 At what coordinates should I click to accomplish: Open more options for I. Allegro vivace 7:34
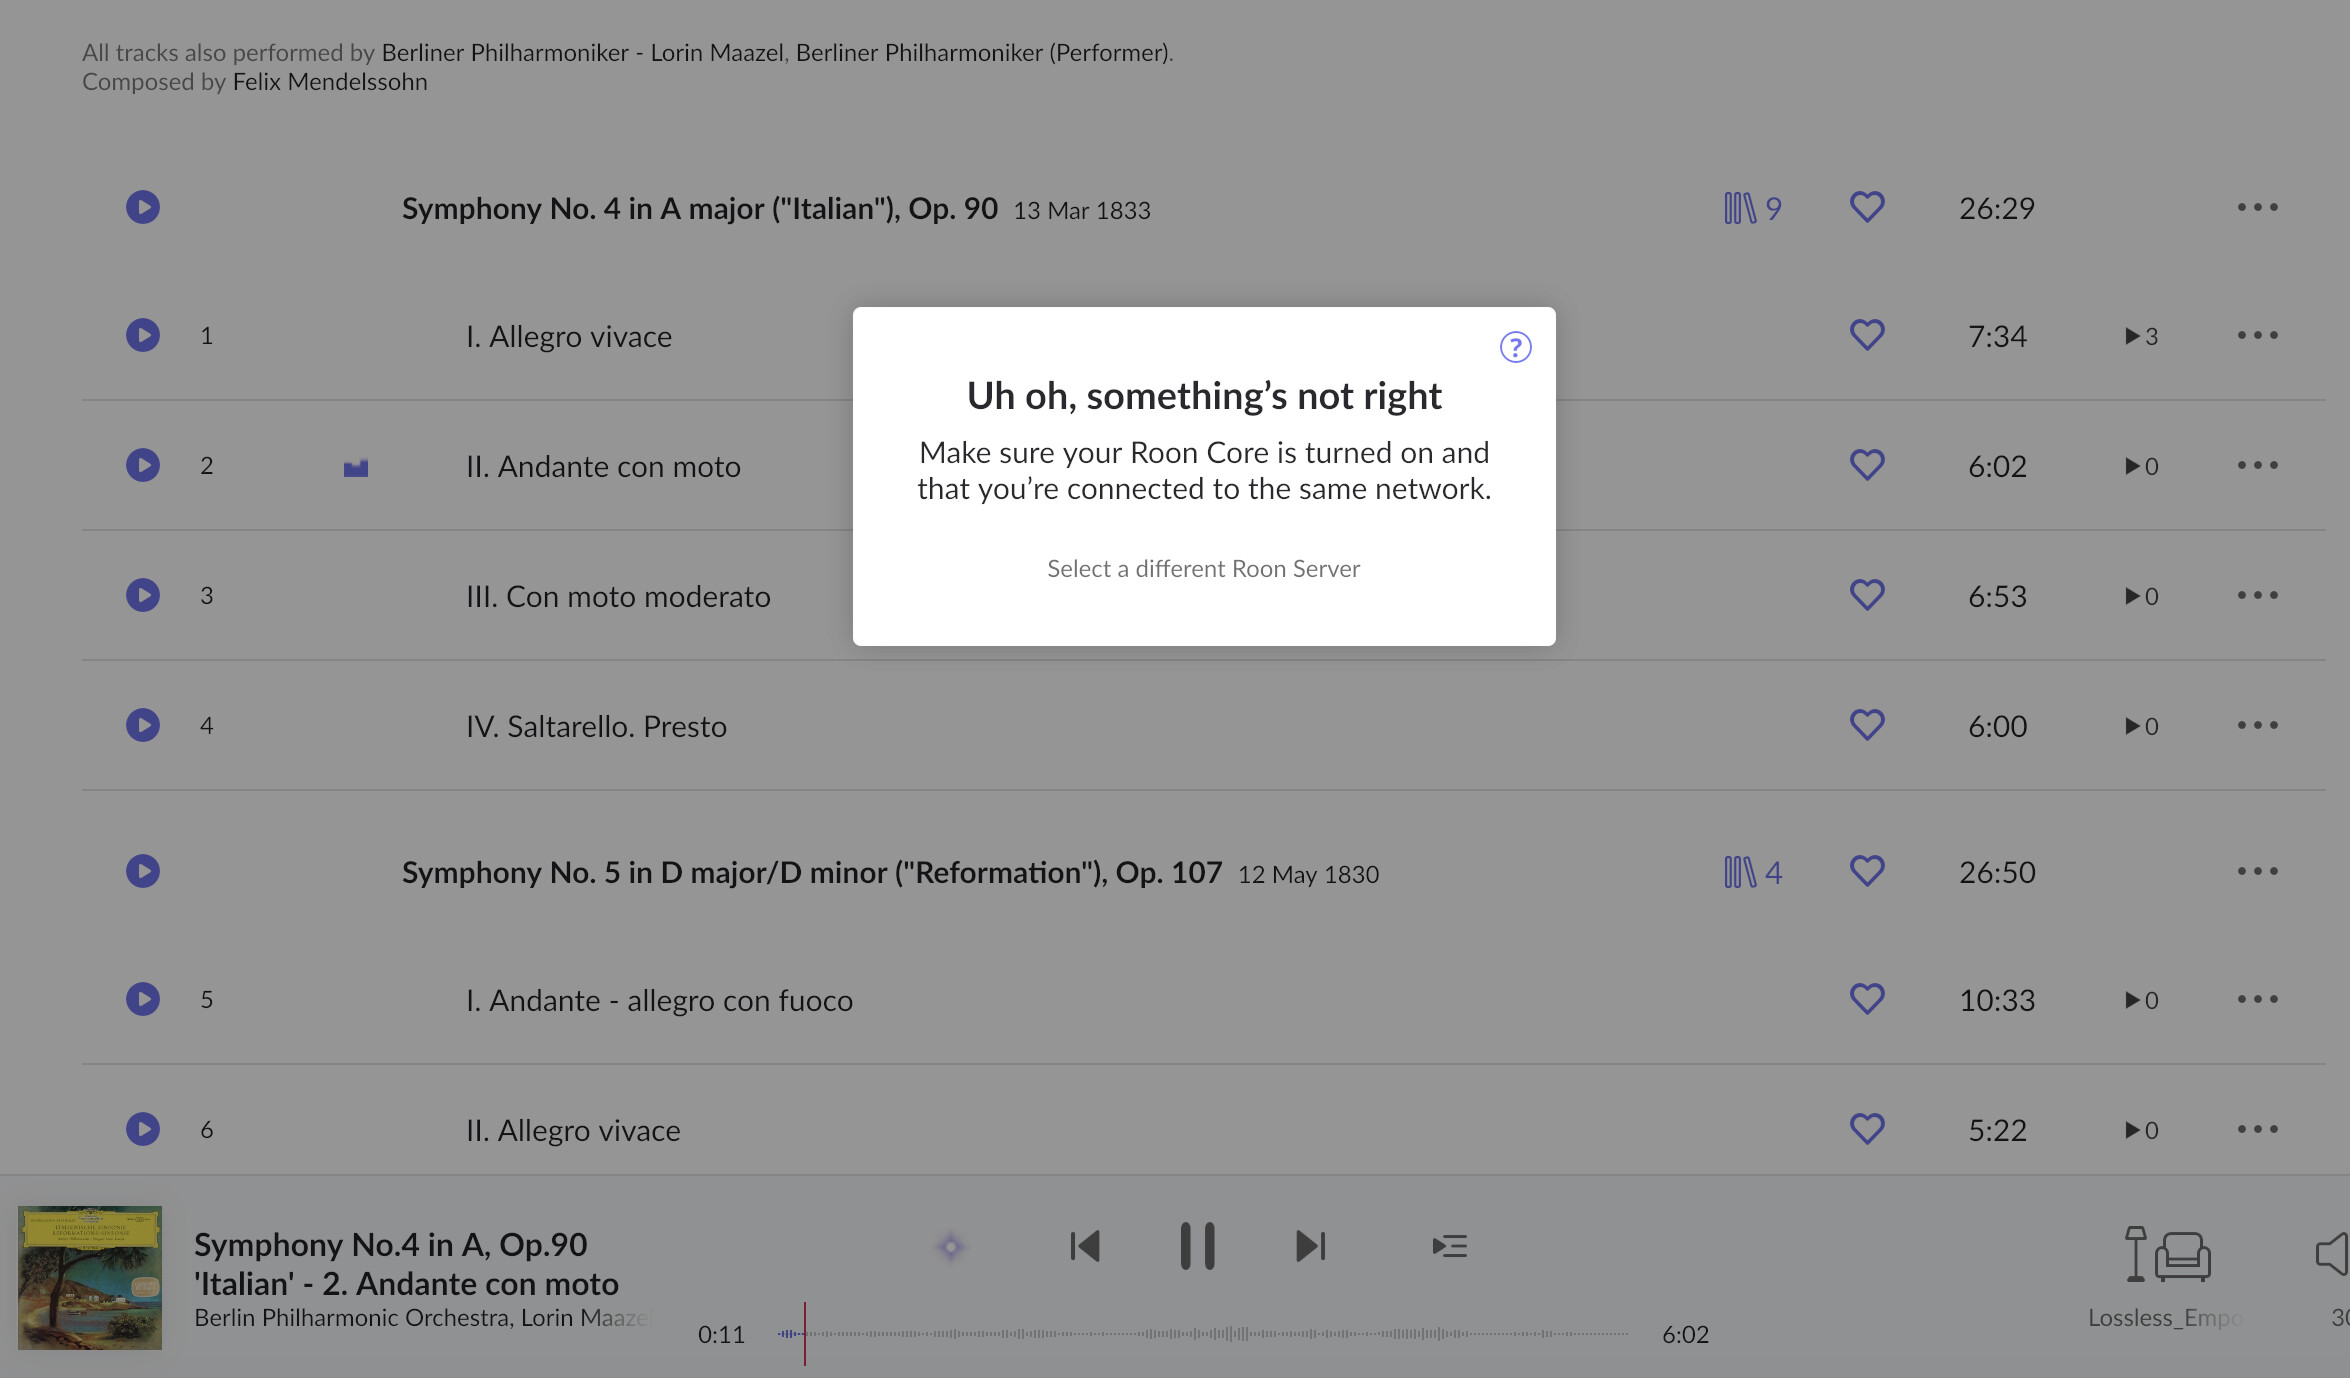pyautogui.click(x=2258, y=335)
